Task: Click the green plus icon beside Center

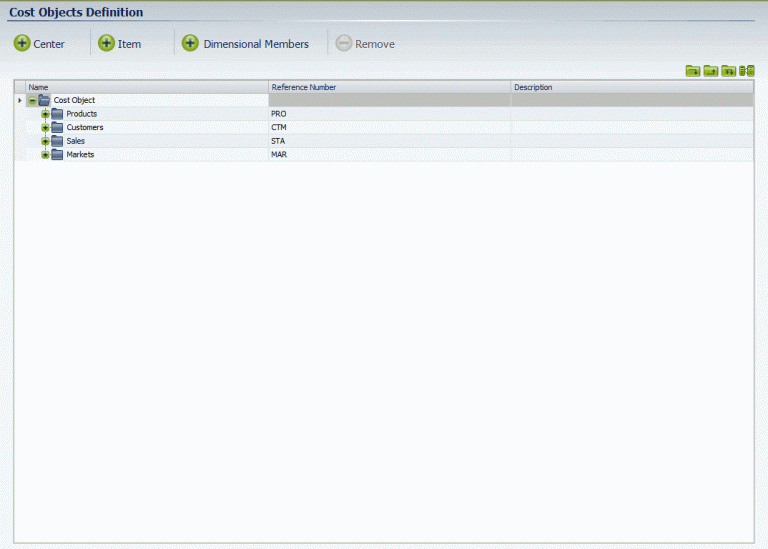Action: (x=22, y=43)
